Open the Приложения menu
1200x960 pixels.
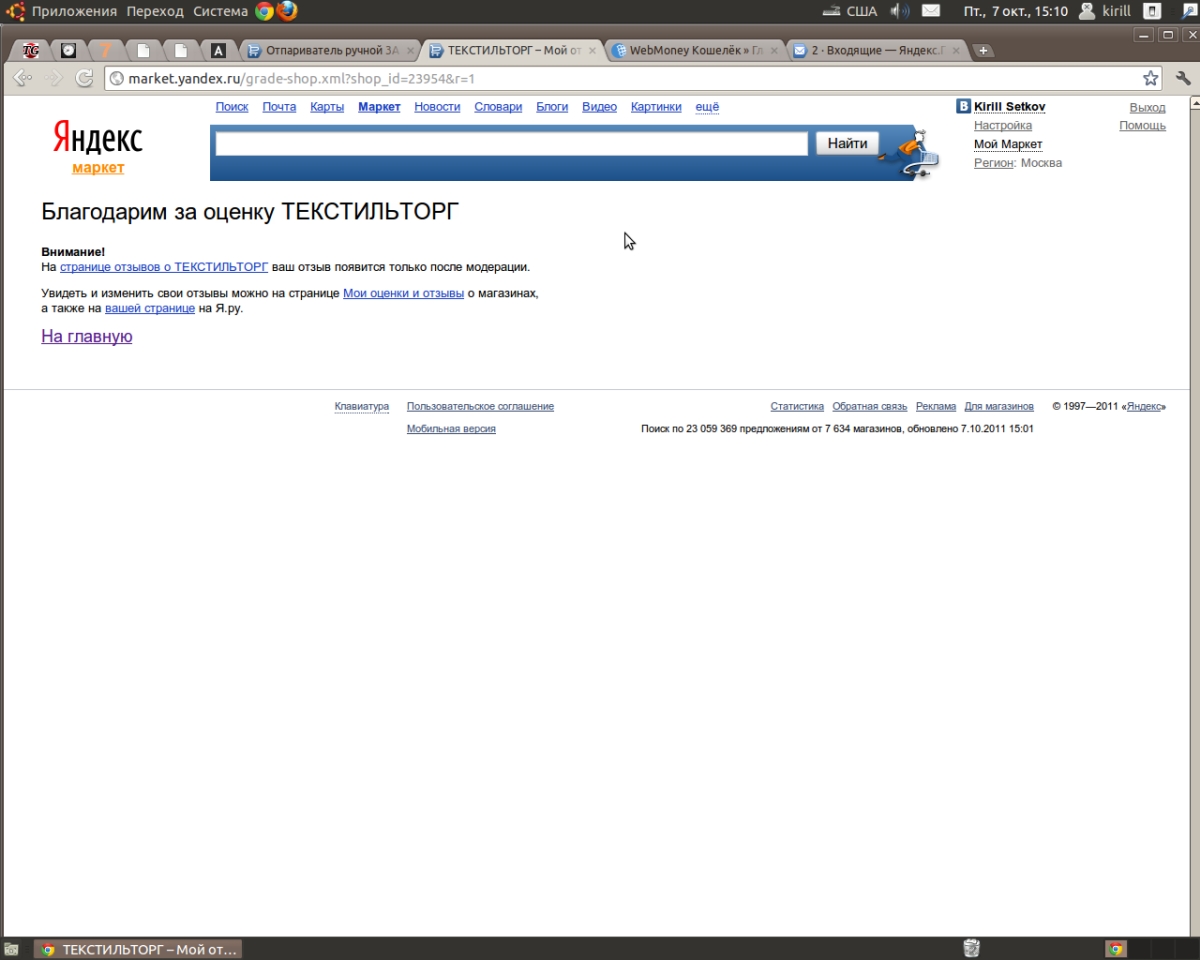[74, 12]
